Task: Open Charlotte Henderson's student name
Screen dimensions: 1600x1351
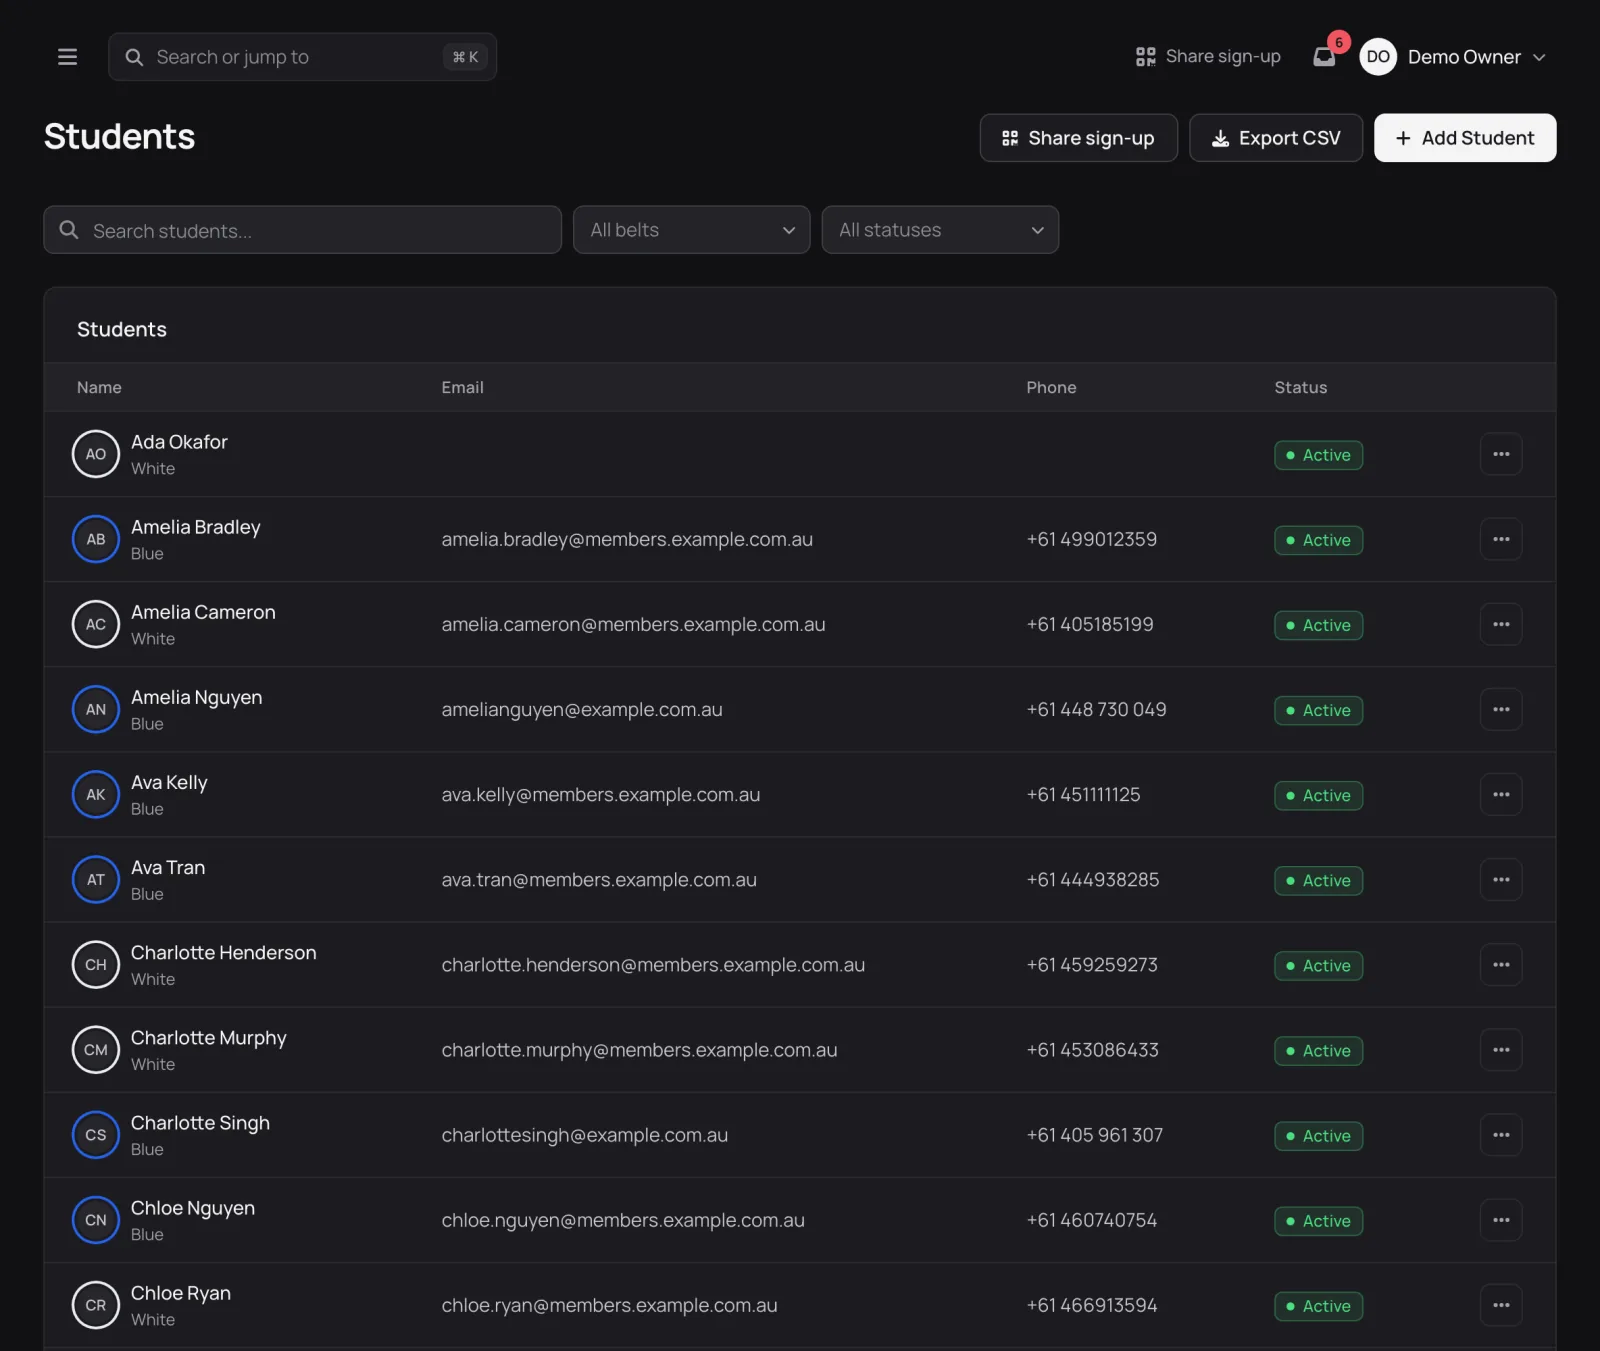Action: point(224,953)
